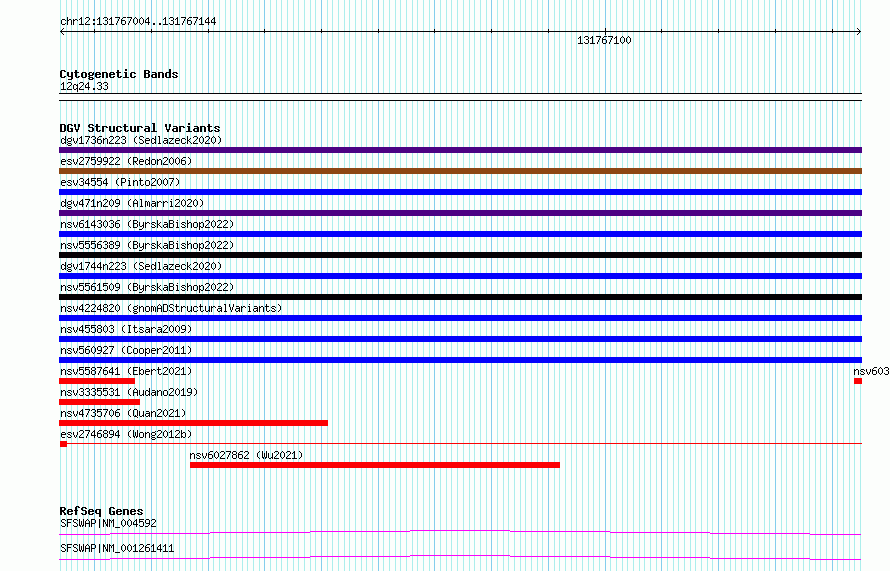Open nsv455803 (Itsara2009) variant label
This screenshot has width=890, height=571.
point(126,329)
